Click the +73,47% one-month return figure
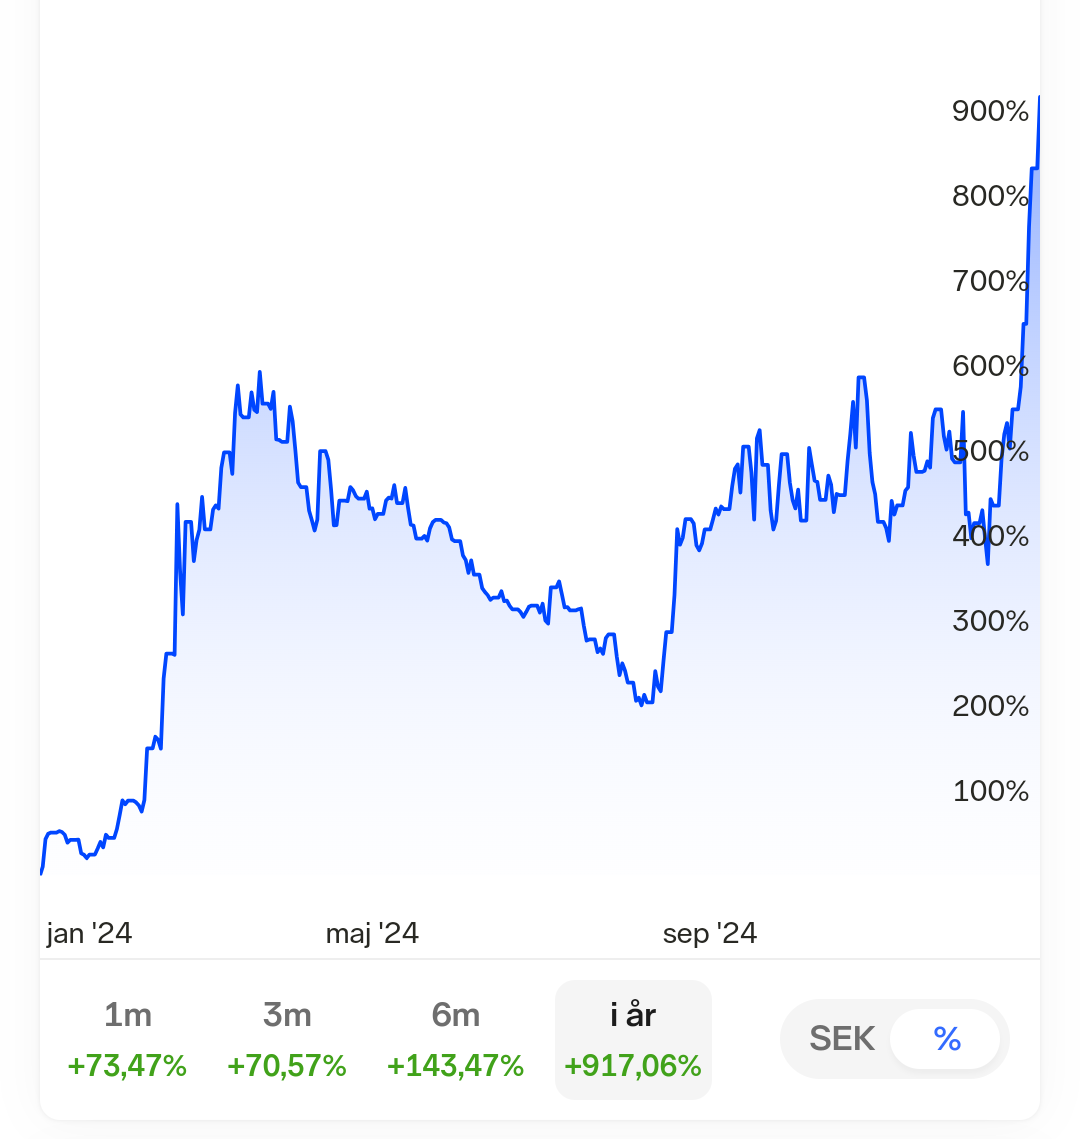The width and height of the screenshot is (1080, 1139). (x=127, y=1066)
